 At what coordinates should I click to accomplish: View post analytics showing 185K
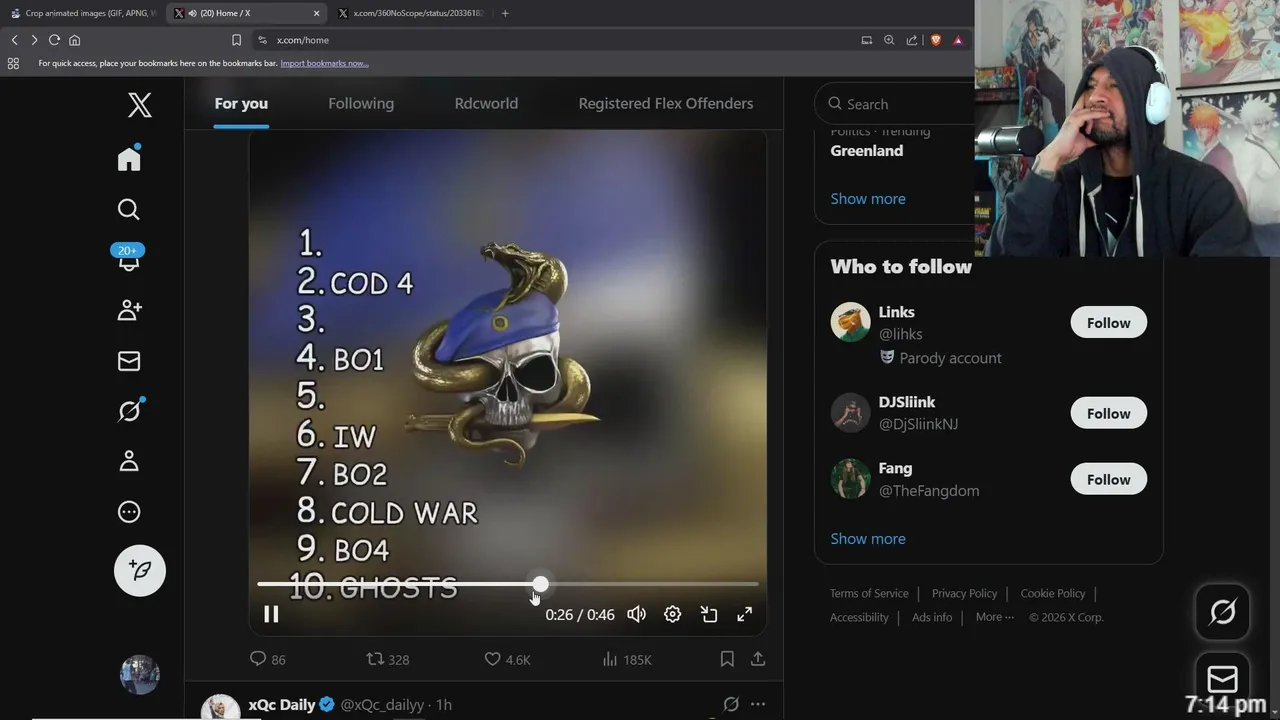click(x=627, y=659)
